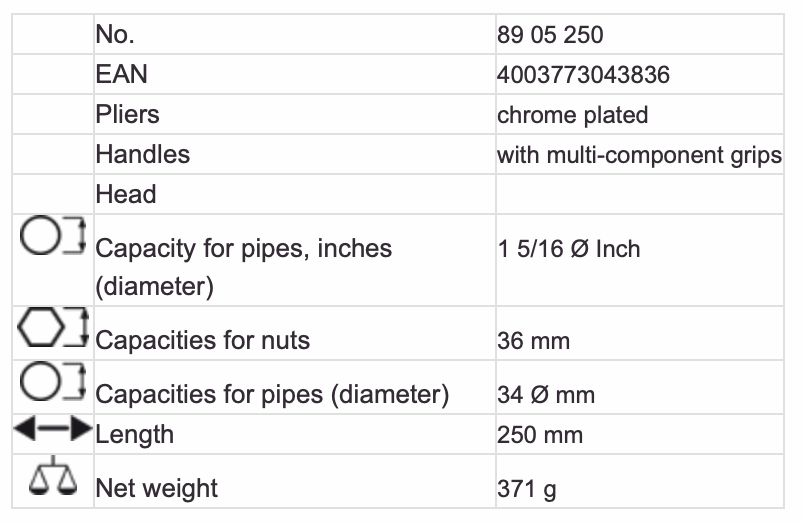This screenshot has height=524, width=802.
Task: Click the 'Capacities for nuts' label
Action: [x=202, y=340]
